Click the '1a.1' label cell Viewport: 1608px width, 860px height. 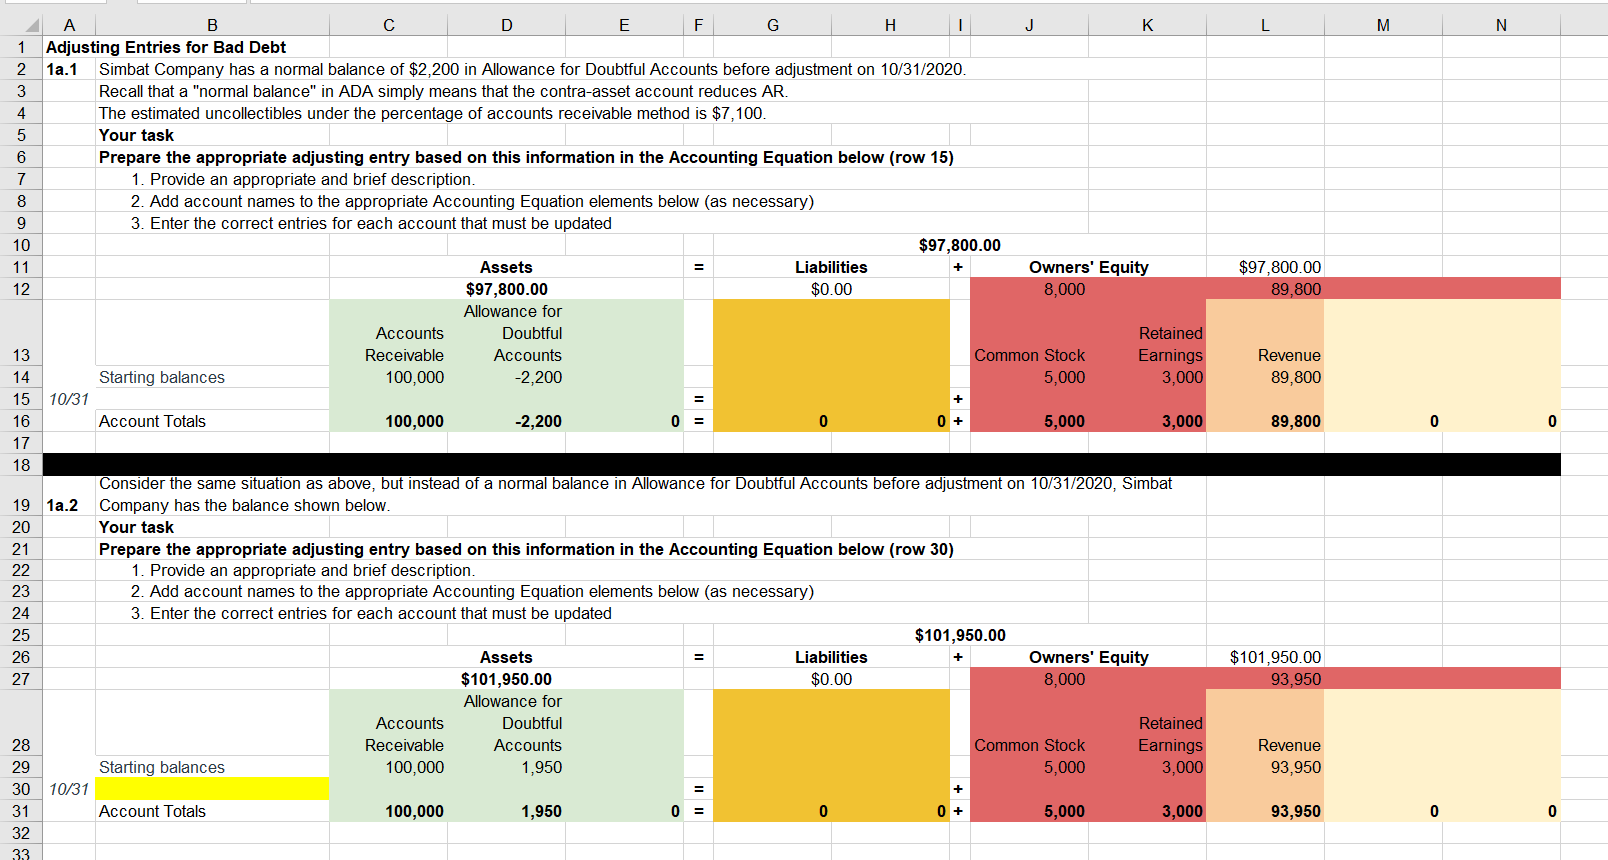[x=62, y=69]
